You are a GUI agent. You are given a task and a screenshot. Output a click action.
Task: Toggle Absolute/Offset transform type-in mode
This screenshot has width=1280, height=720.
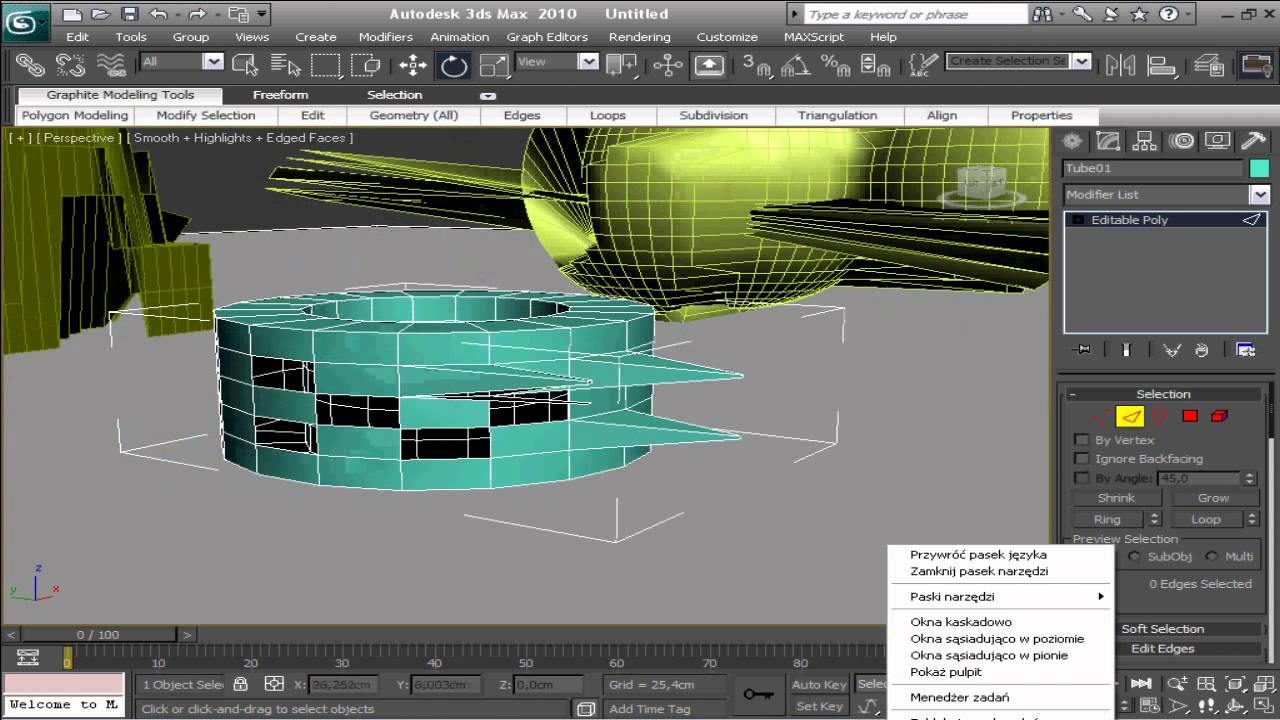(x=274, y=684)
